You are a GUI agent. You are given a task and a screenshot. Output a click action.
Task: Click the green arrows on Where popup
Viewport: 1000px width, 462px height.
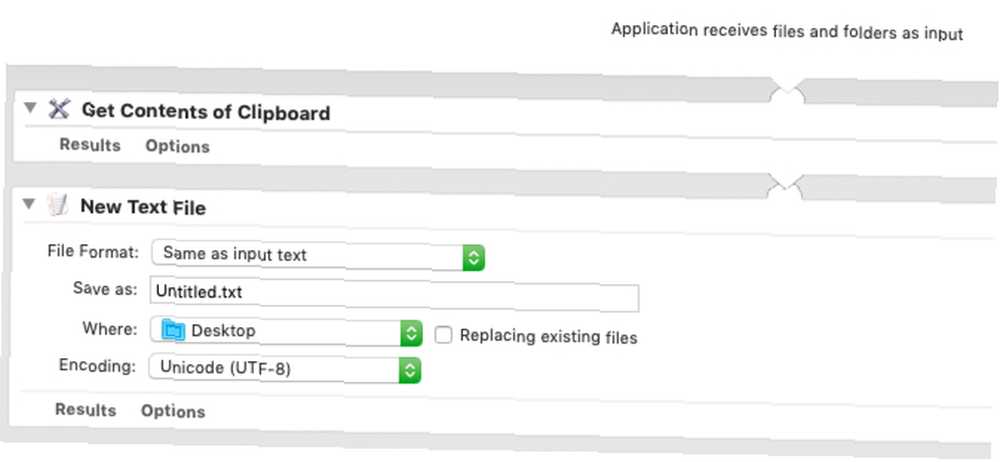tap(411, 333)
